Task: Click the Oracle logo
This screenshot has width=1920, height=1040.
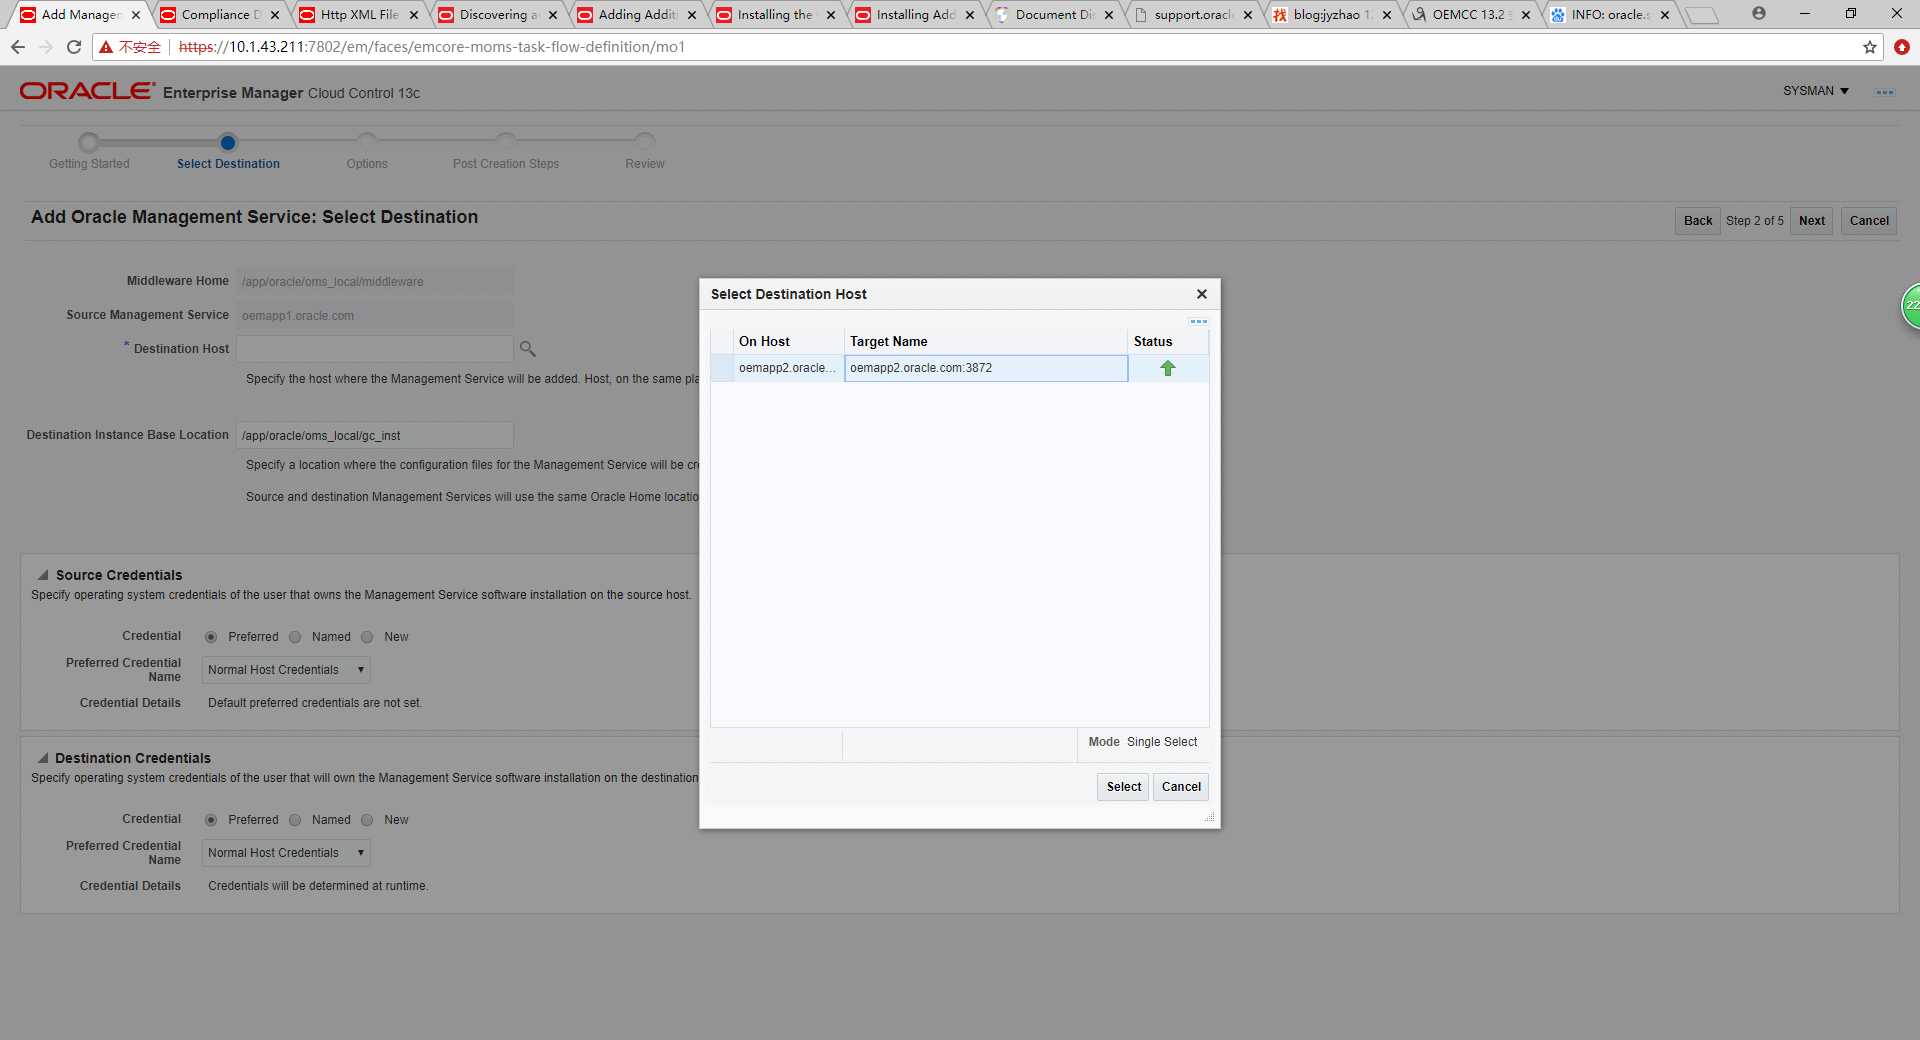Action: pyautogui.click(x=87, y=91)
